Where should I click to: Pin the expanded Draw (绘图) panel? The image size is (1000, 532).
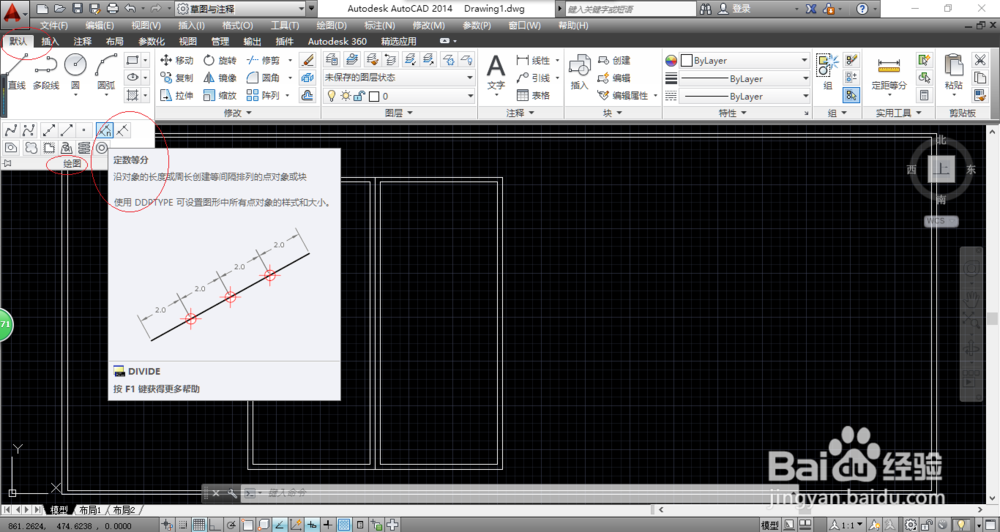tap(7, 164)
